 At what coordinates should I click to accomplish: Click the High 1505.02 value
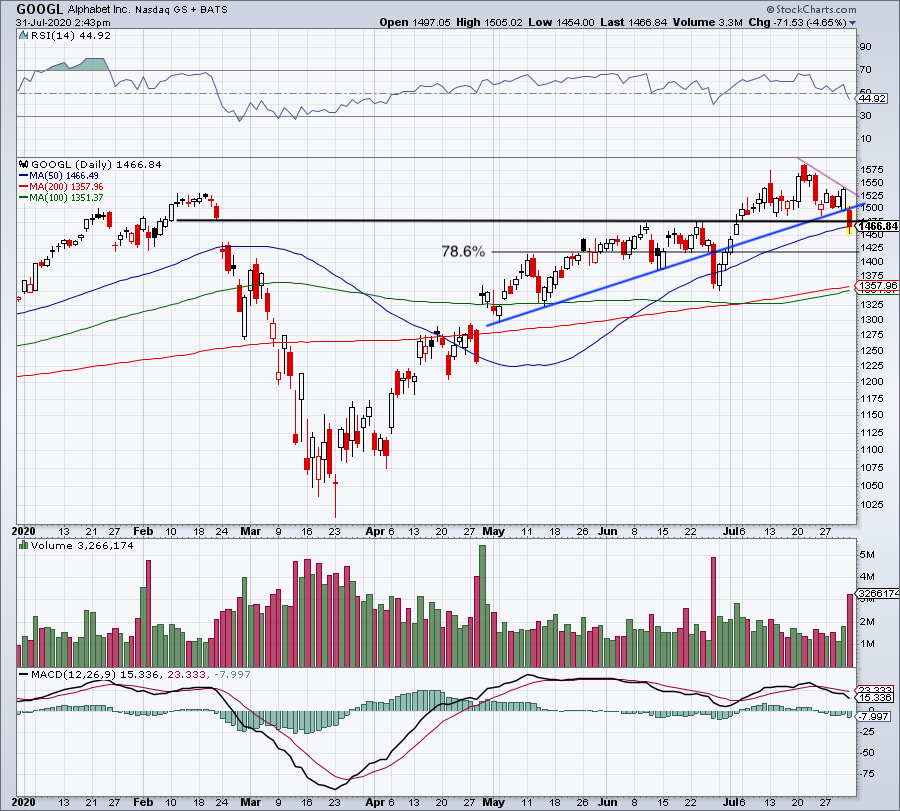coord(490,22)
